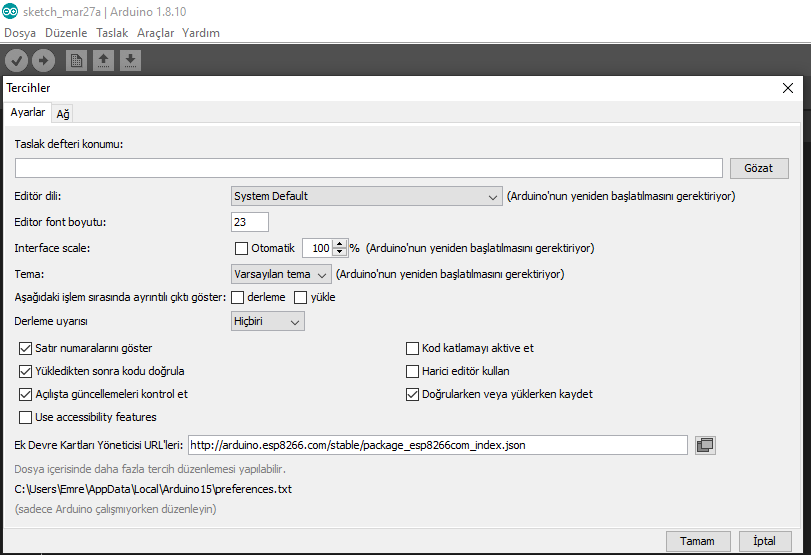Toggle Doğrularken veya yüklerken kaydet
This screenshot has width=811, height=555.
coord(412,394)
